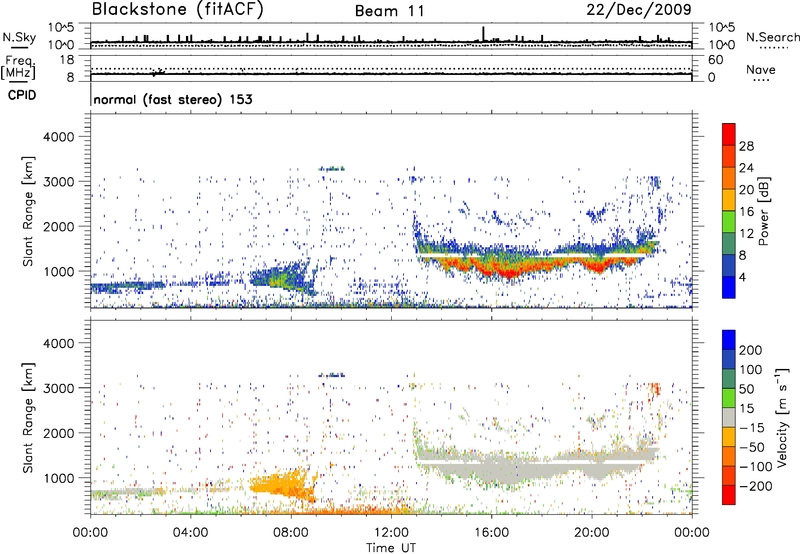Click the '12:00' time axis tick
The image size is (800, 554).
point(391,533)
